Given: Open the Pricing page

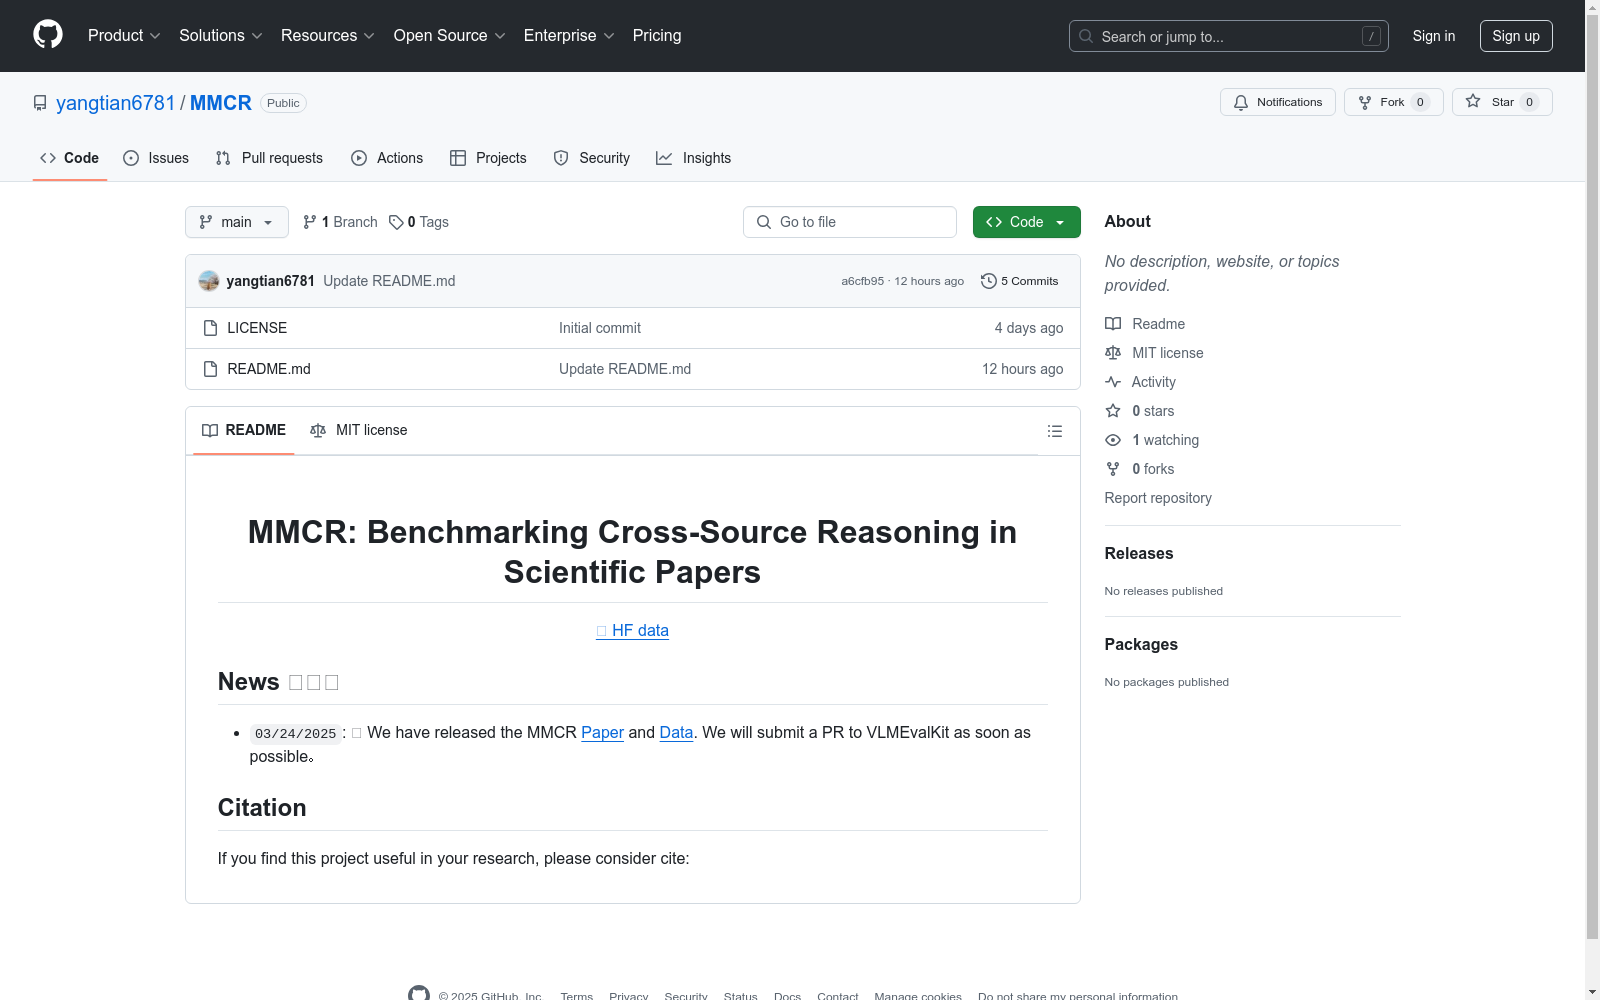Looking at the screenshot, I should click(657, 36).
